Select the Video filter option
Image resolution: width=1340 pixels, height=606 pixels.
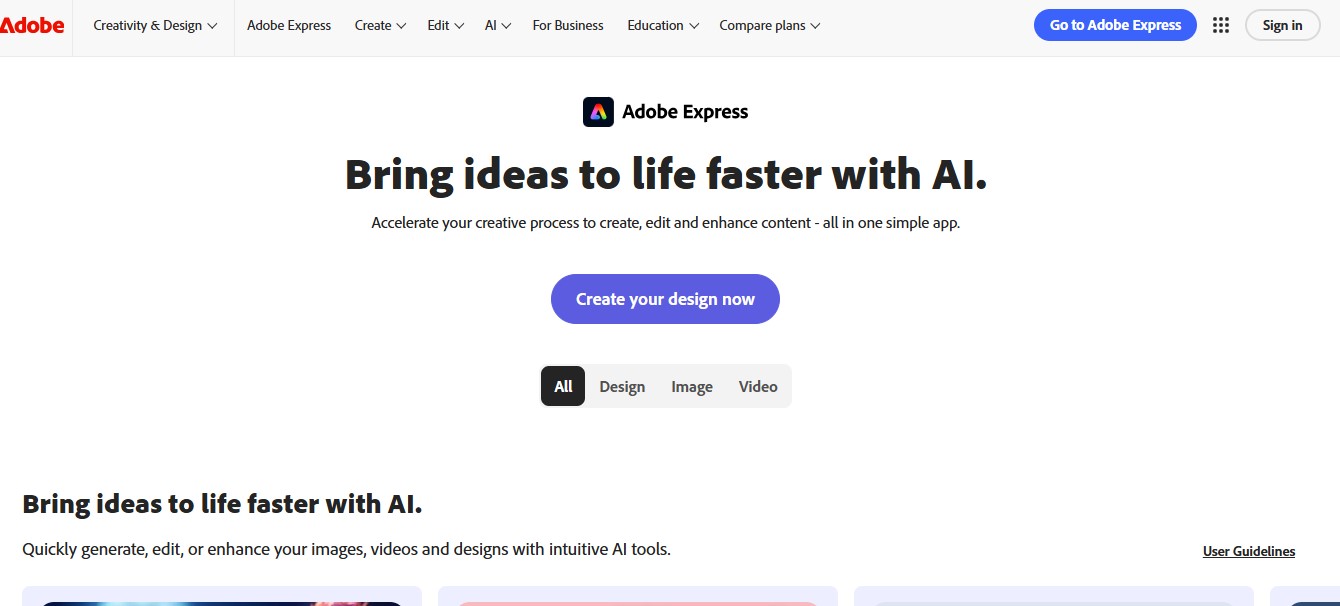[757, 386]
